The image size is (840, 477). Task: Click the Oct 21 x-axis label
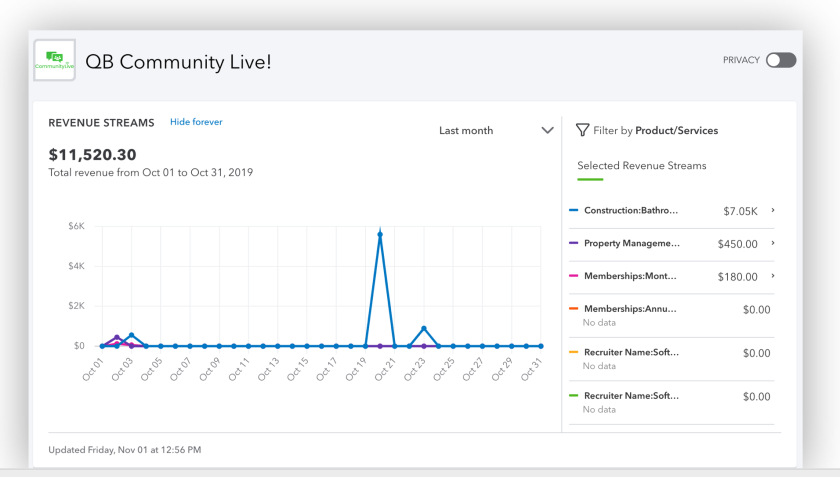[x=385, y=370]
